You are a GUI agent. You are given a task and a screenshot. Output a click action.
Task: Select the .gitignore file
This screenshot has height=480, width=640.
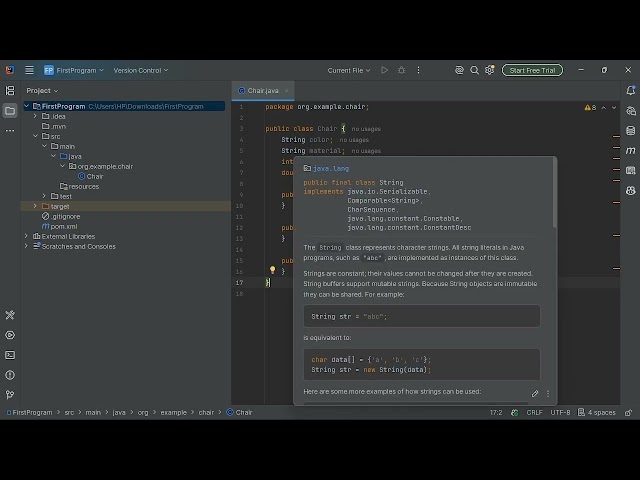(61, 216)
